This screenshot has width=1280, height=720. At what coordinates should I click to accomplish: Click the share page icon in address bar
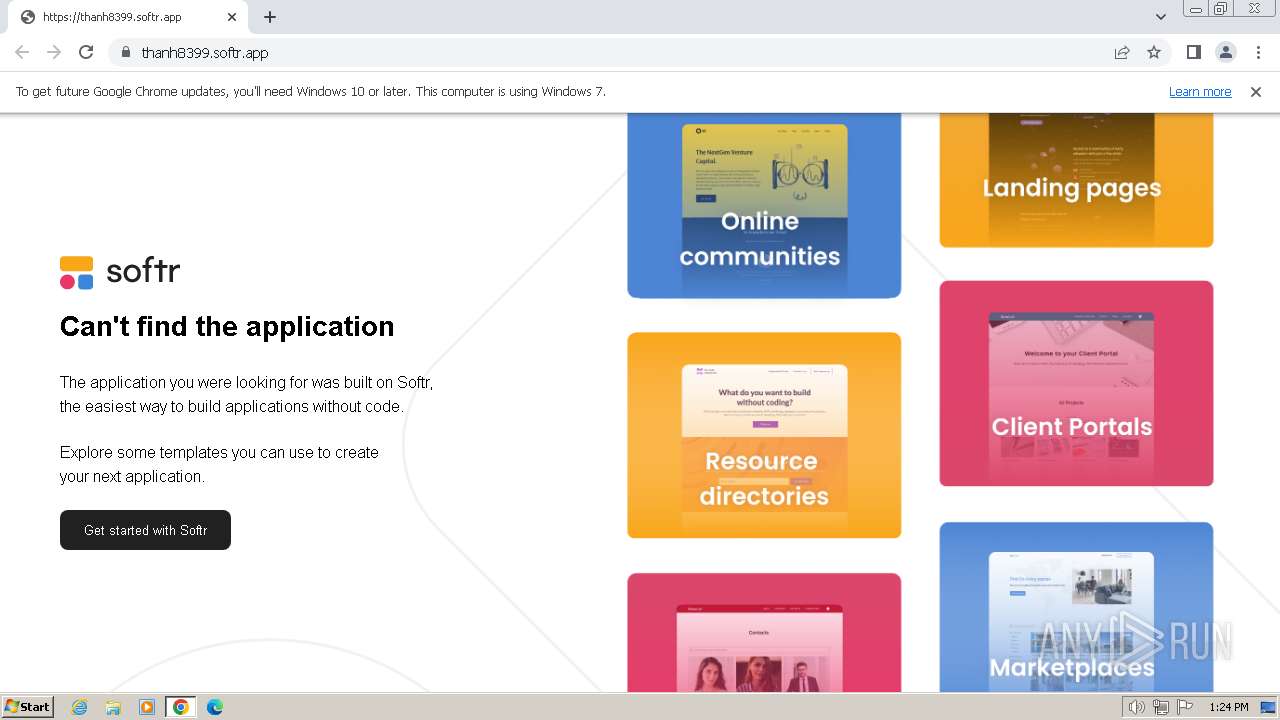1122,52
